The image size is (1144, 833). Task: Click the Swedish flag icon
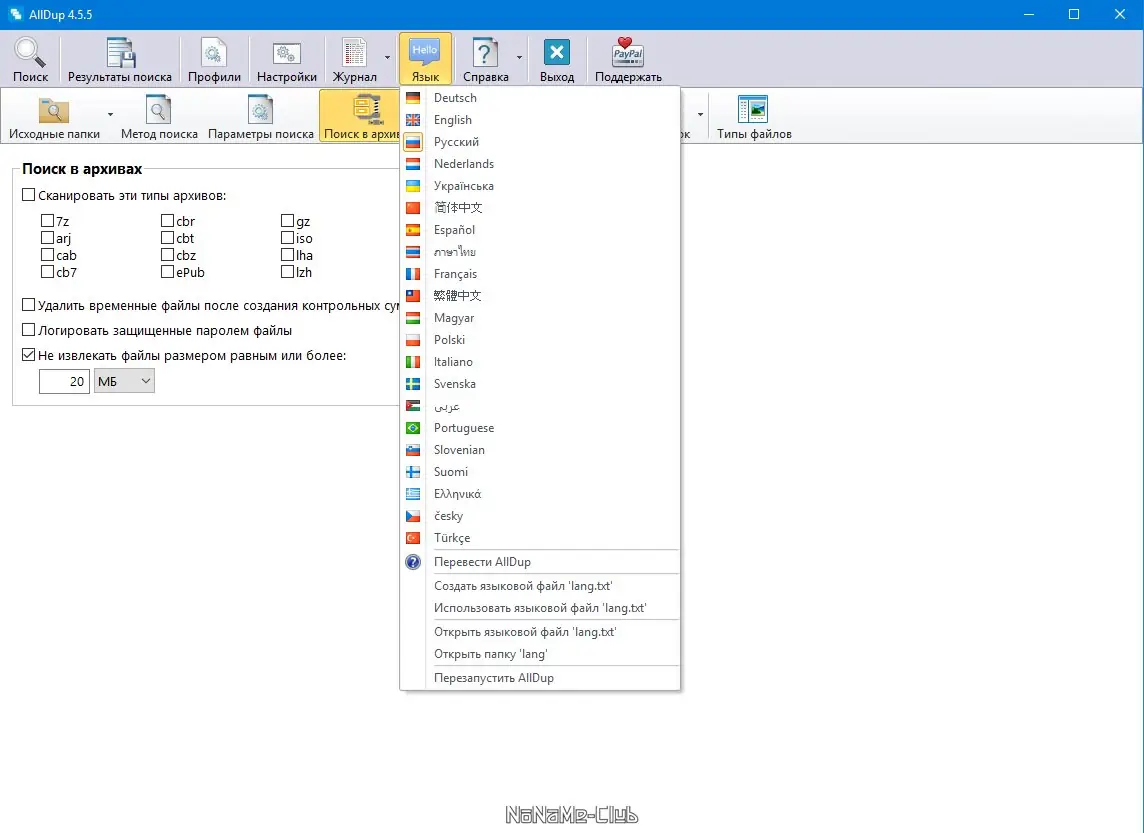[x=413, y=384]
